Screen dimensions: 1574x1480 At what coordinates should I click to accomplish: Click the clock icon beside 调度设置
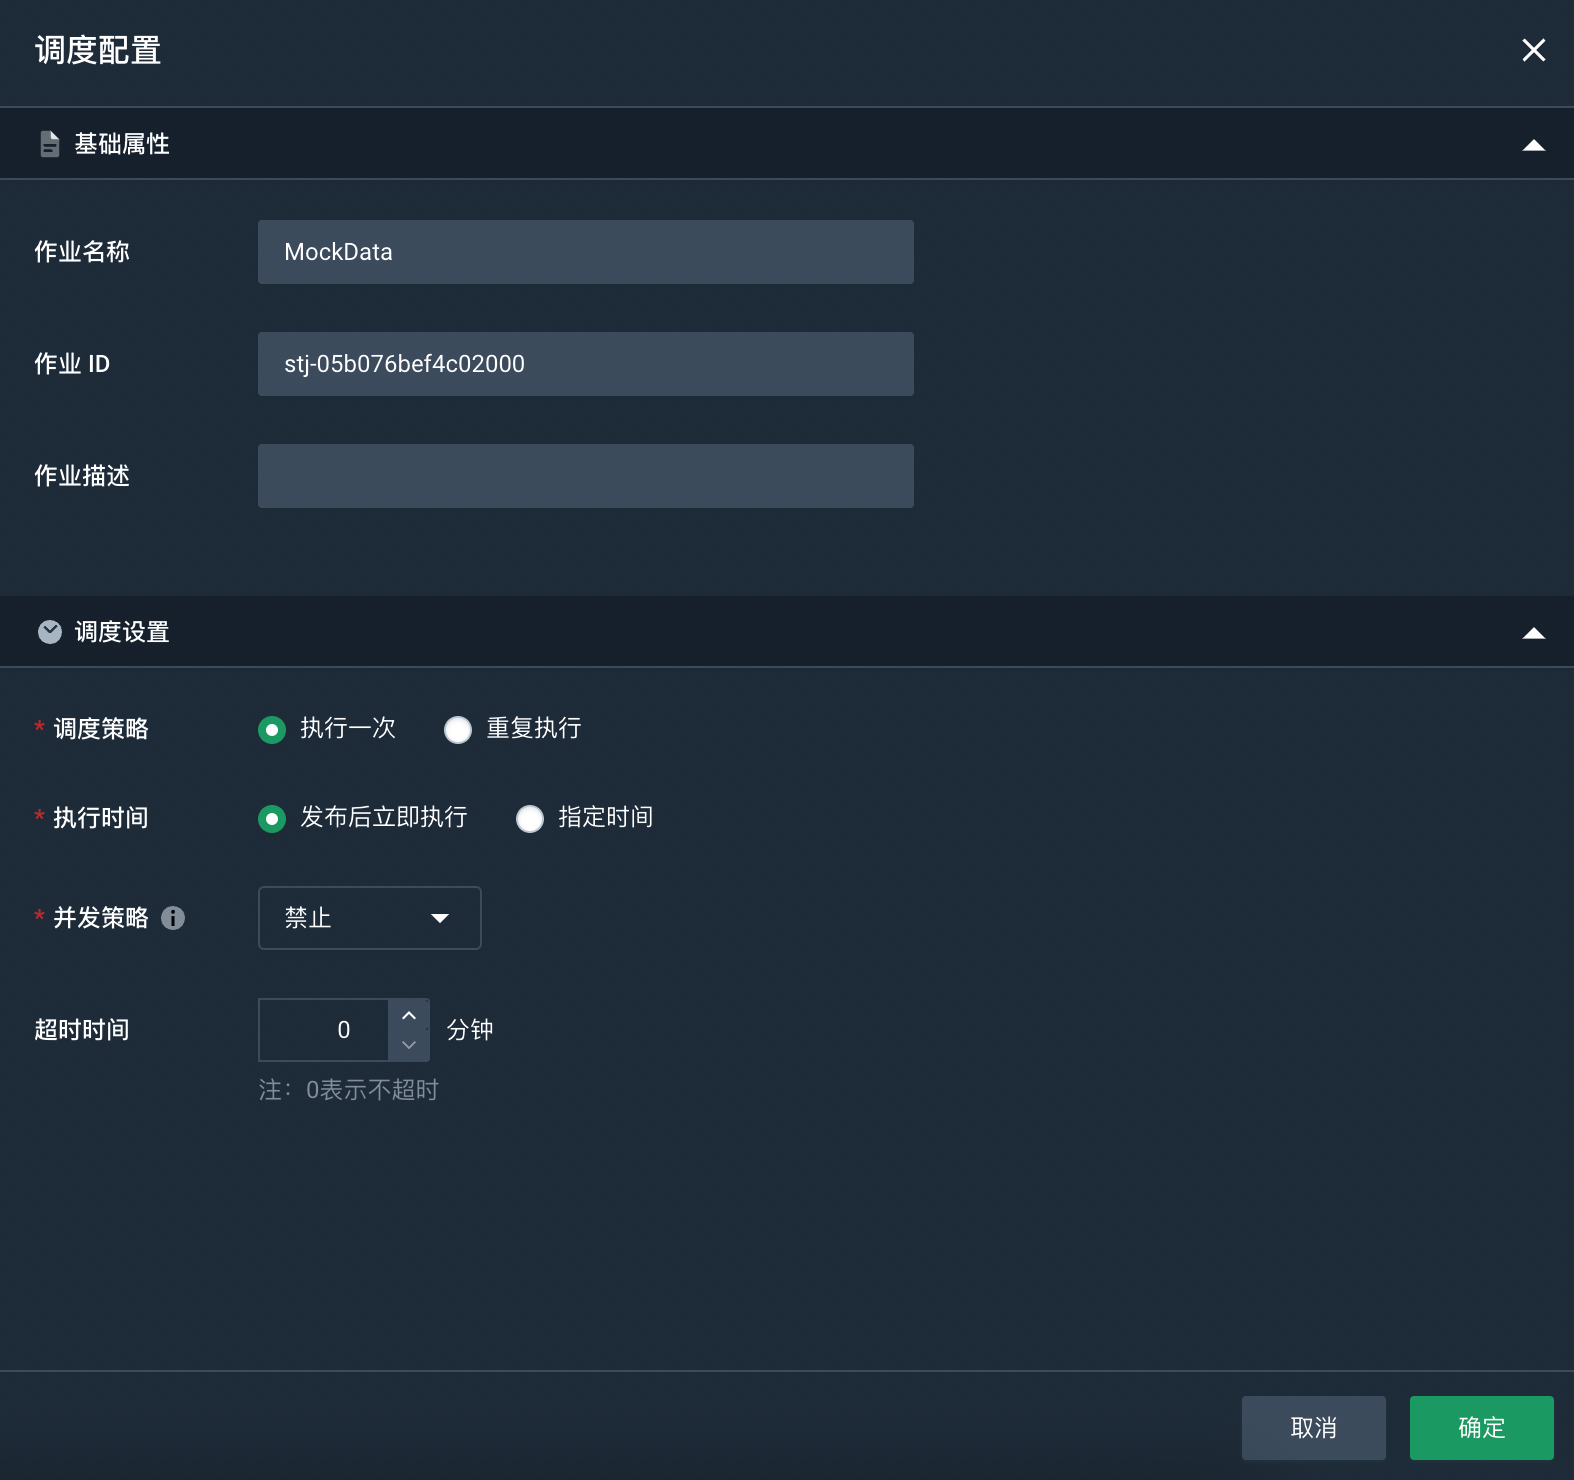click(49, 632)
